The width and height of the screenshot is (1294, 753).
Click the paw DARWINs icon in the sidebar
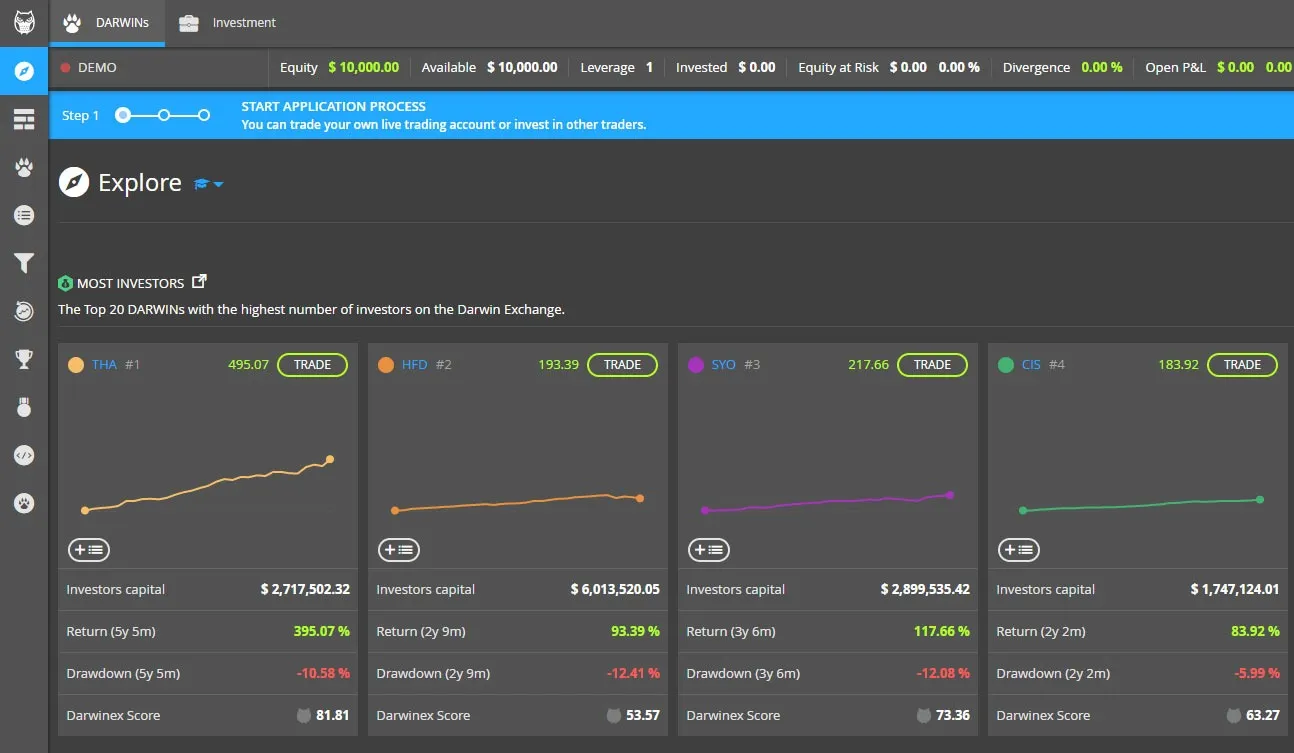(23, 167)
